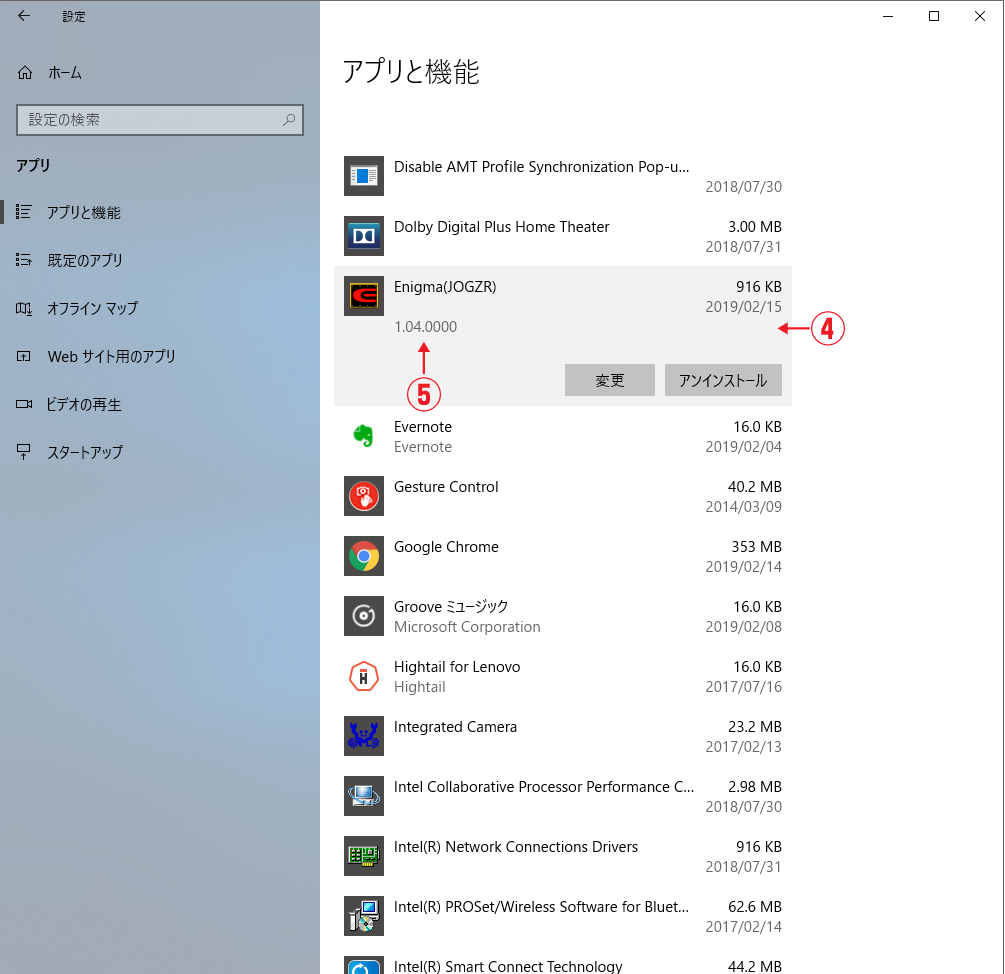
Task: Click the Gesture Control app icon
Action: 363,496
